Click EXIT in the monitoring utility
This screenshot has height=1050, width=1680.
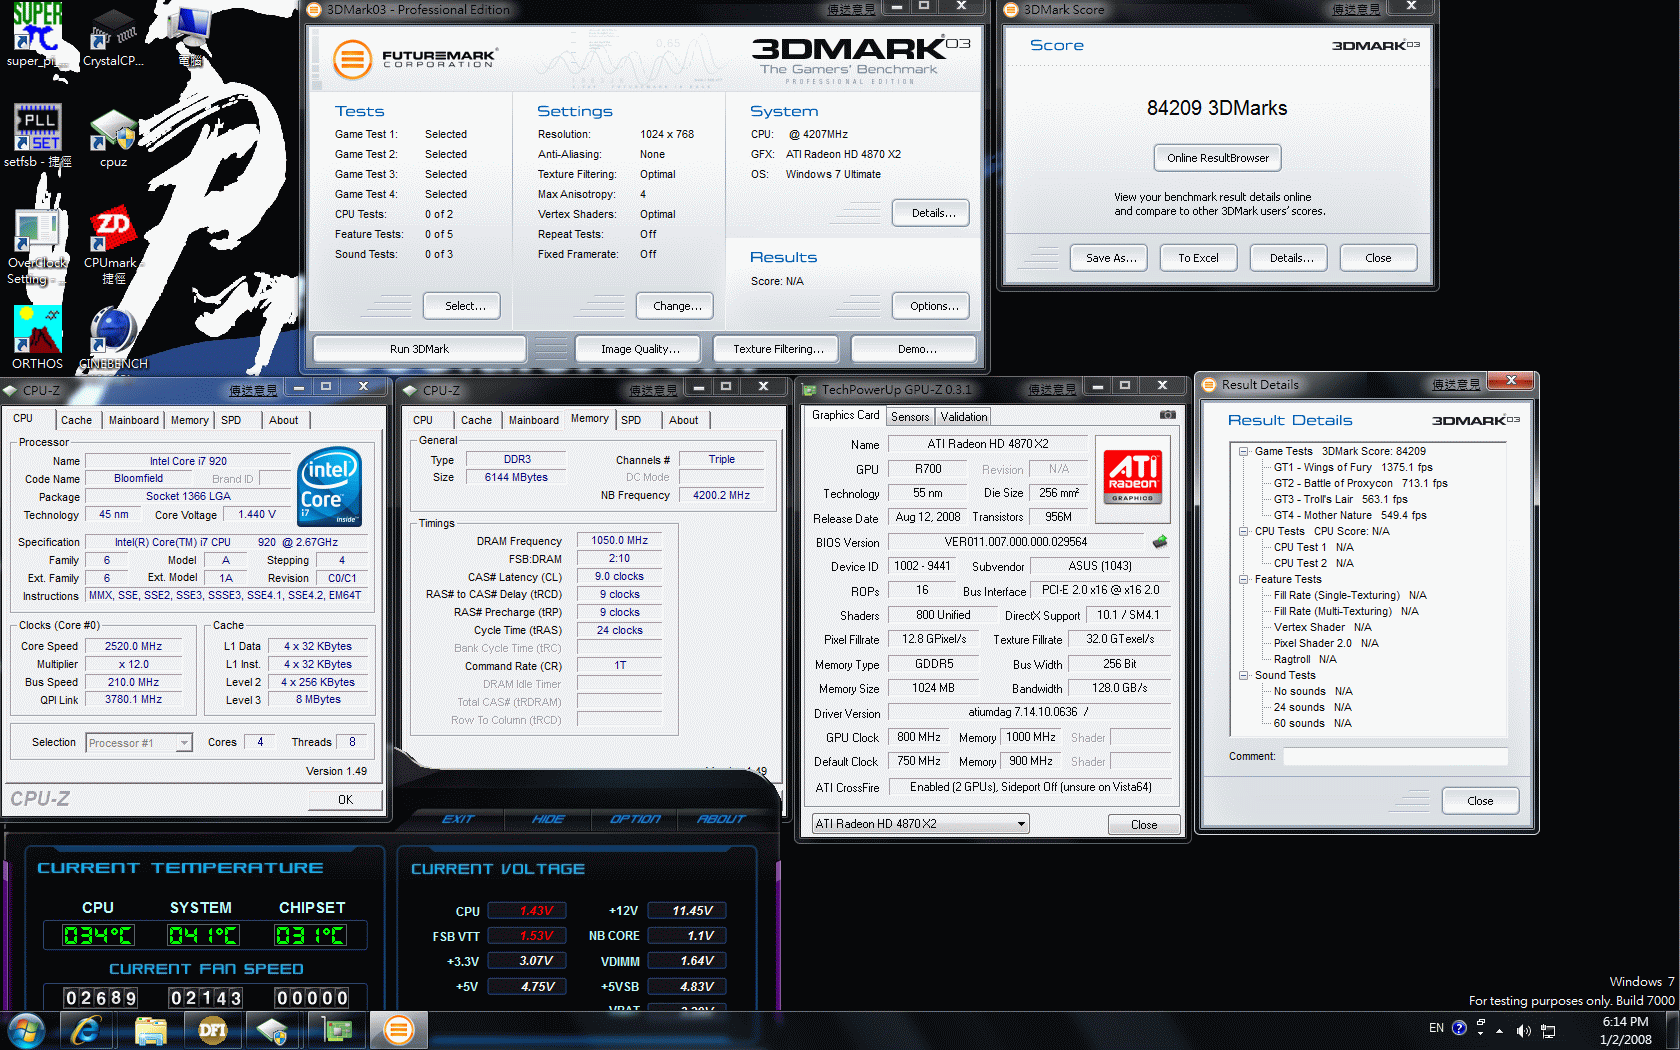click(x=459, y=819)
